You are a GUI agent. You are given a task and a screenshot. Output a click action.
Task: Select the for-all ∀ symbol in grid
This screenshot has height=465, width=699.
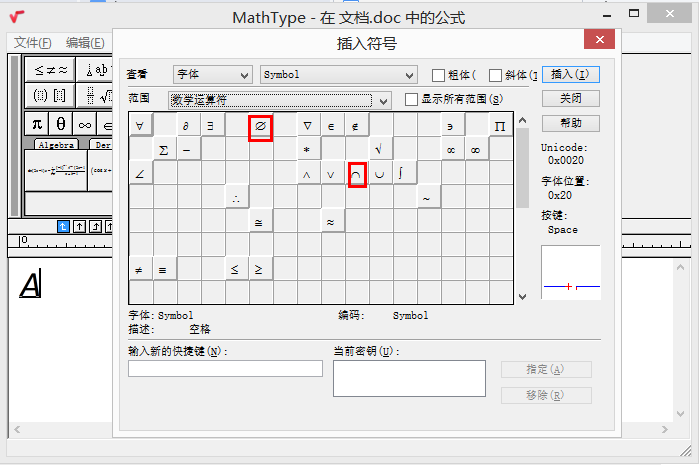pos(140,125)
